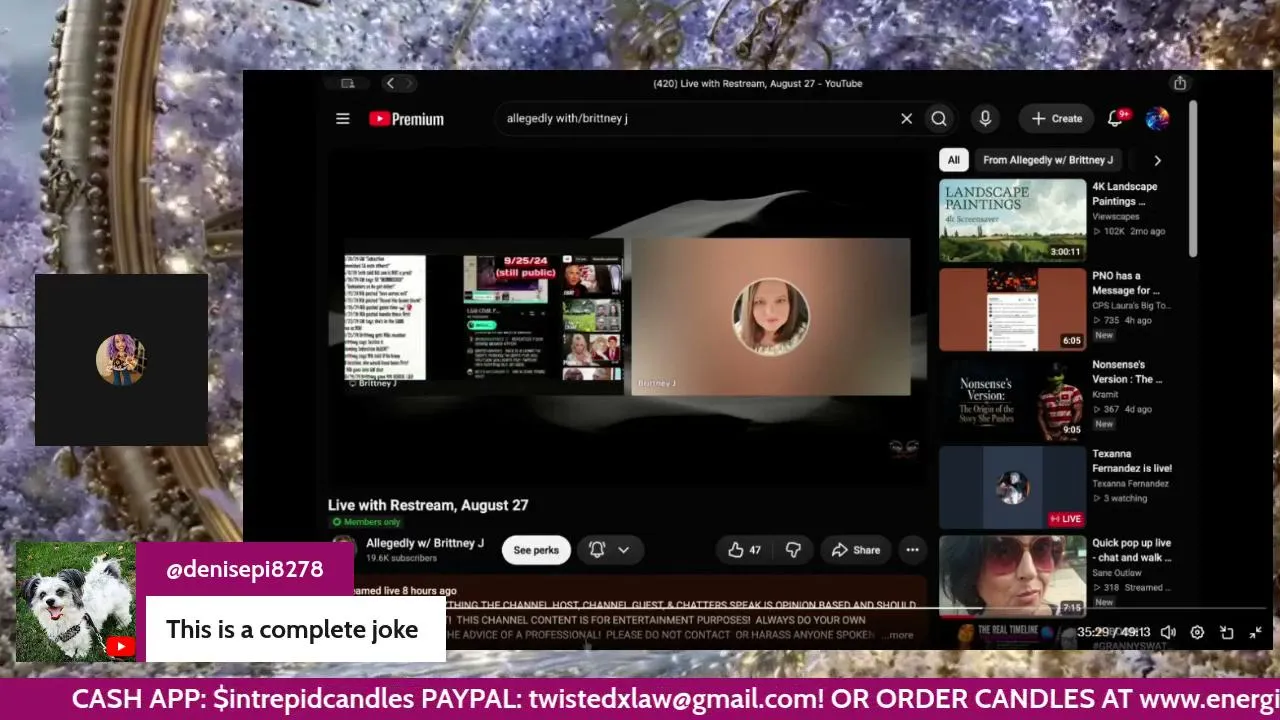
Task: Click the outer player miniplayer icon
Action: 1227,632
